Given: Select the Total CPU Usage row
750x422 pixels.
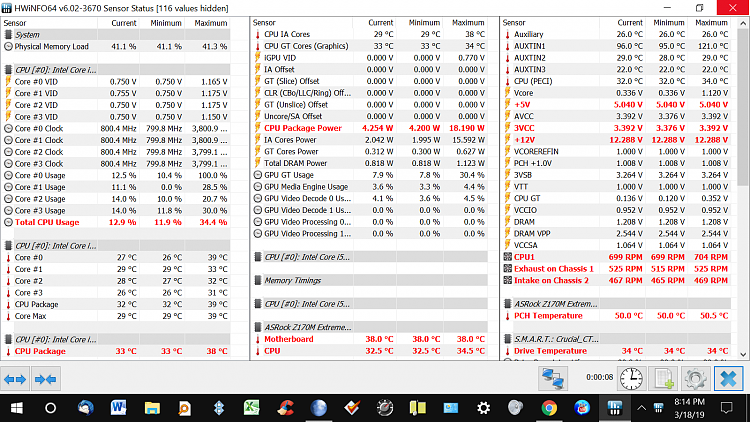Looking at the screenshot, I should [116, 222].
